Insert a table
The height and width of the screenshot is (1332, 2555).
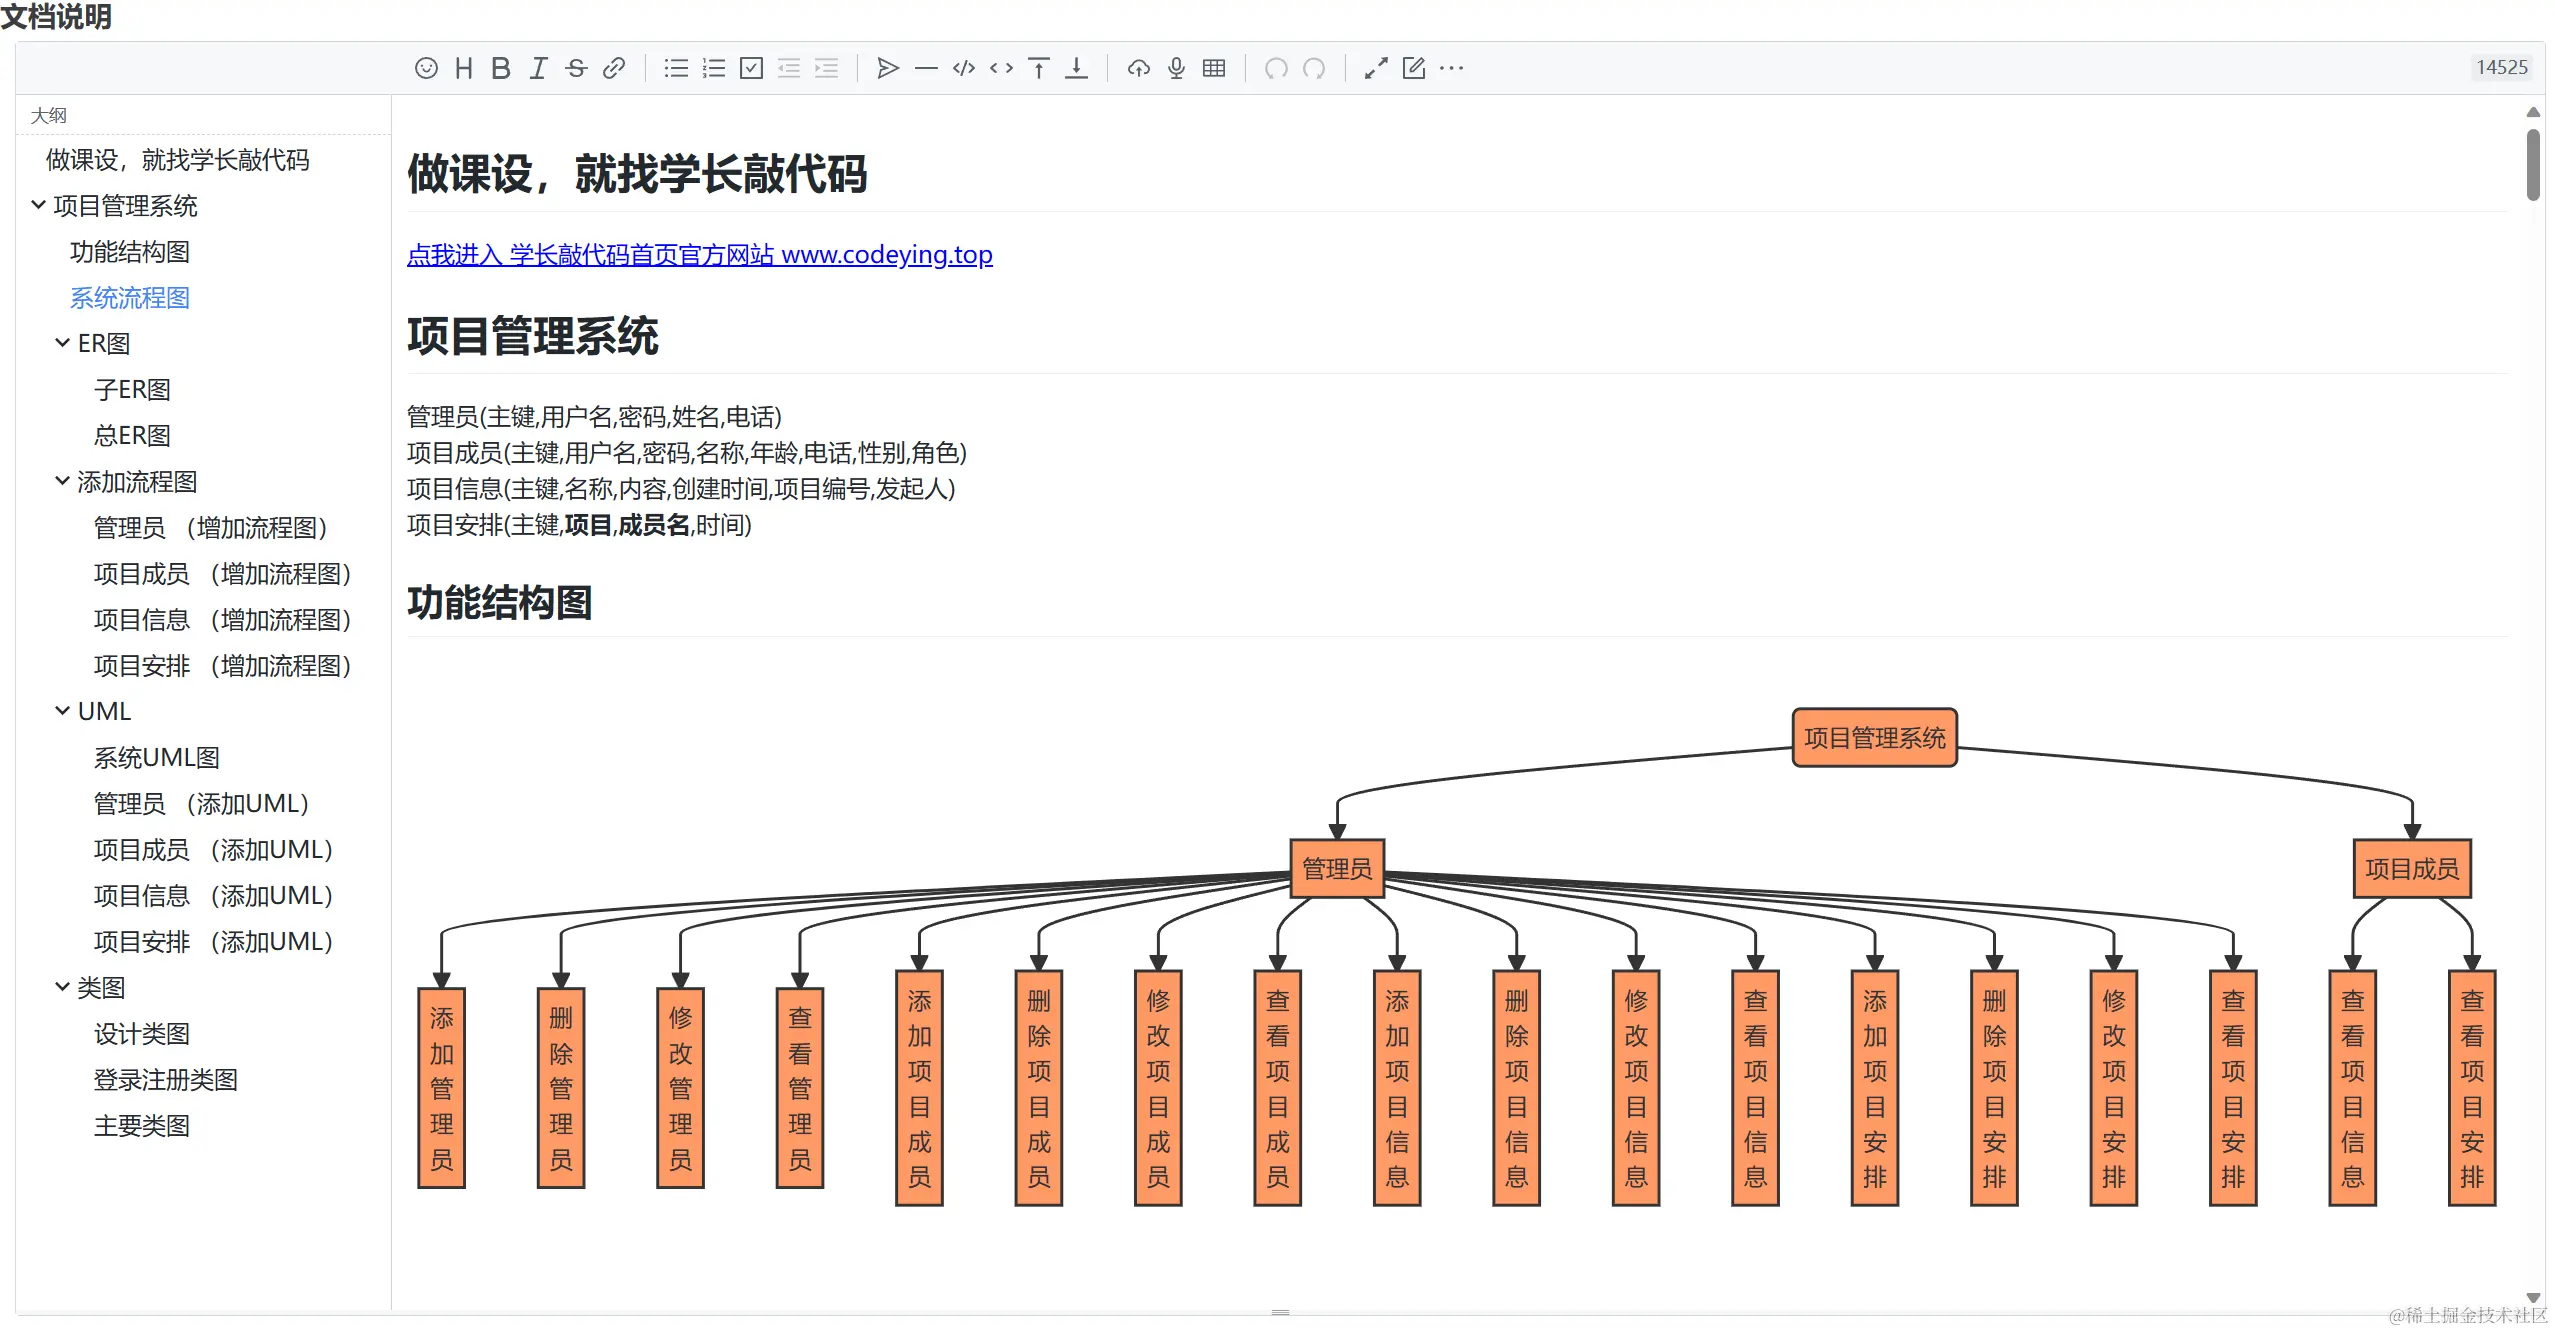[x=1214, y=68]
